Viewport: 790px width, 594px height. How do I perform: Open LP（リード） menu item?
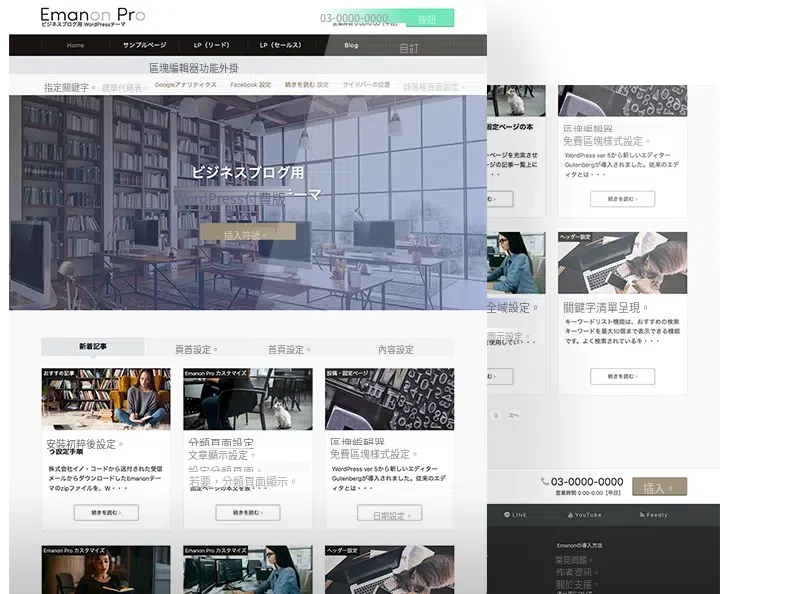point(212,45)
